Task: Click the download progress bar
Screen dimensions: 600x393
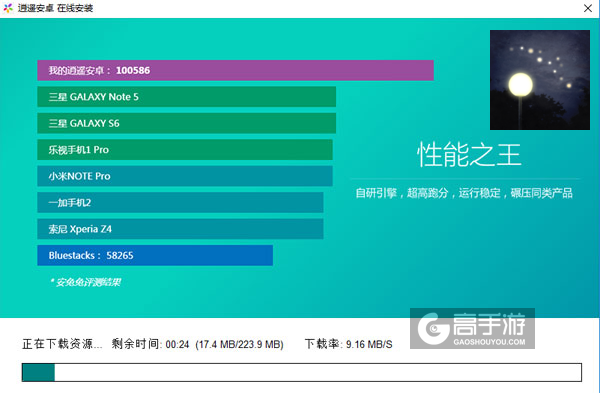Action: pyautogui.click(x=302, y=372)
